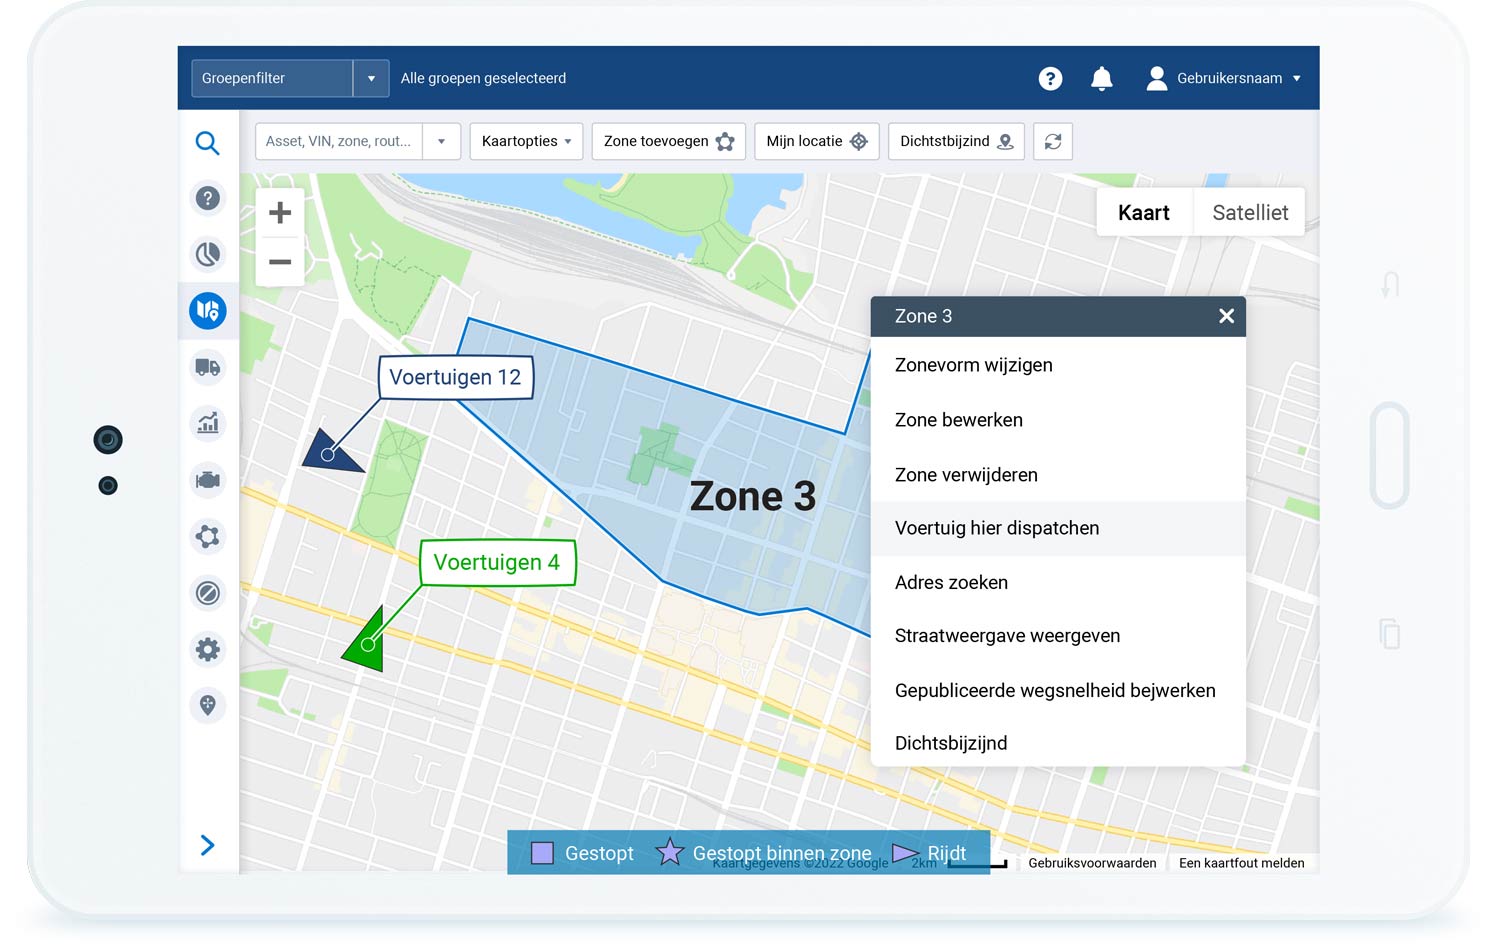Open the truck vehicles icon
The width and height of the screenshot is (1496, 946).
tap(207, 367)
